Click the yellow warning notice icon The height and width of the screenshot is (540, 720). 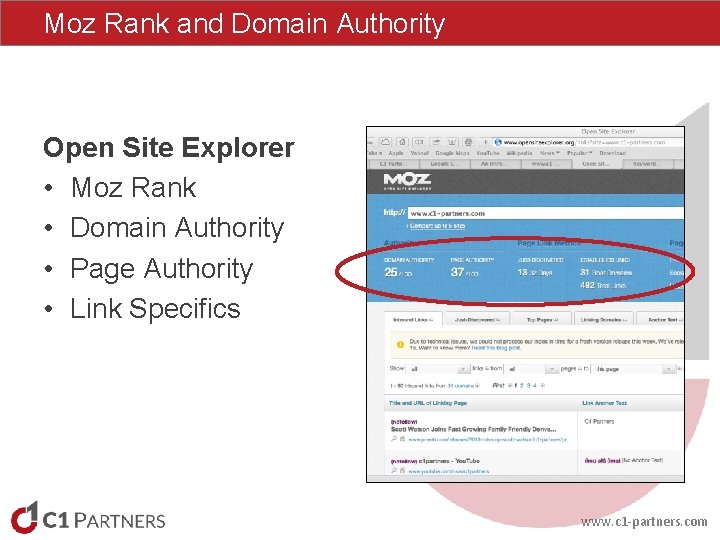point(400,344)
